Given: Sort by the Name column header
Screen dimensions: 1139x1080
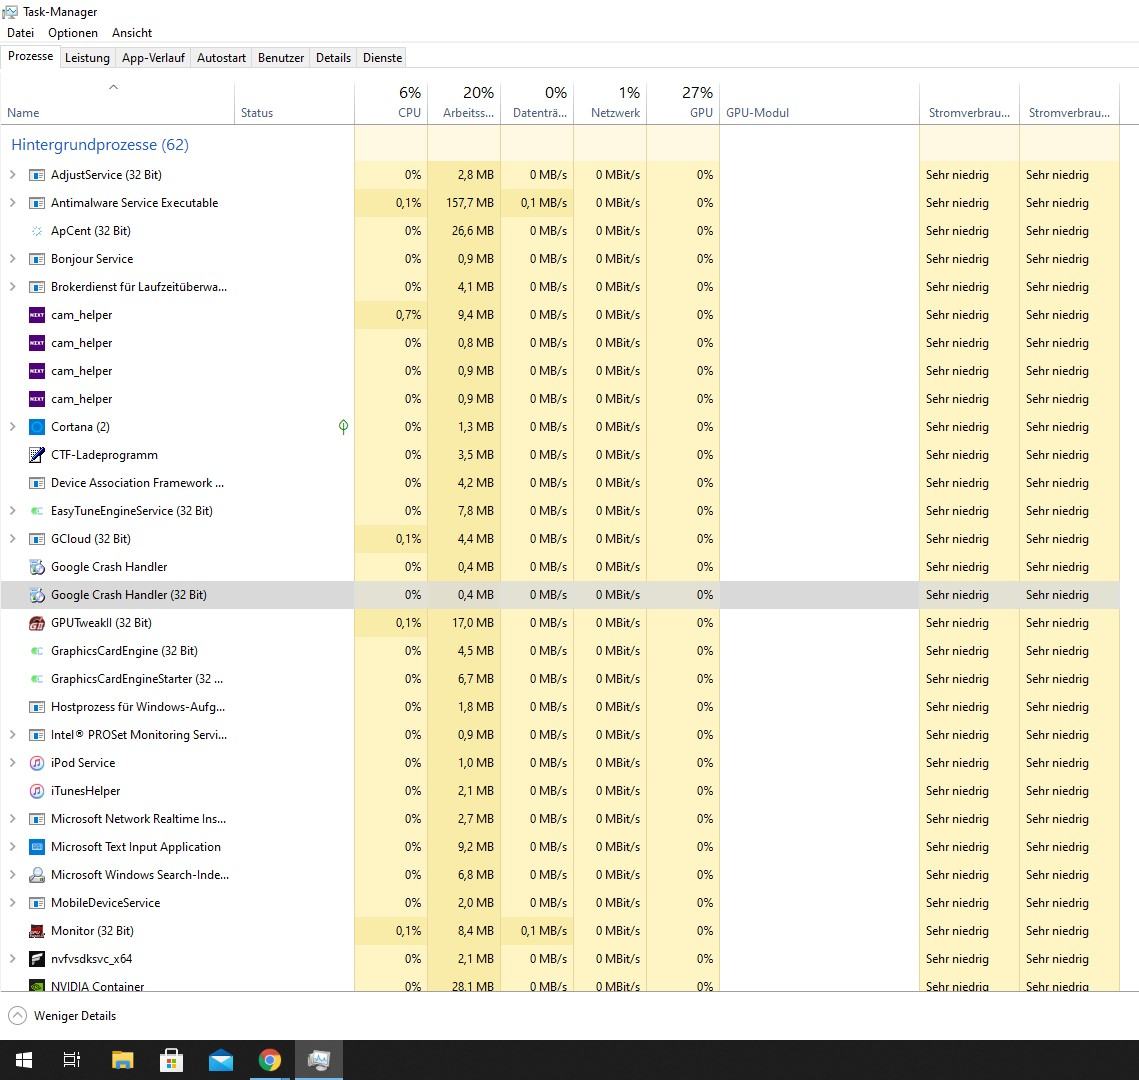Looking at the screenshot, I should (116, 104).
